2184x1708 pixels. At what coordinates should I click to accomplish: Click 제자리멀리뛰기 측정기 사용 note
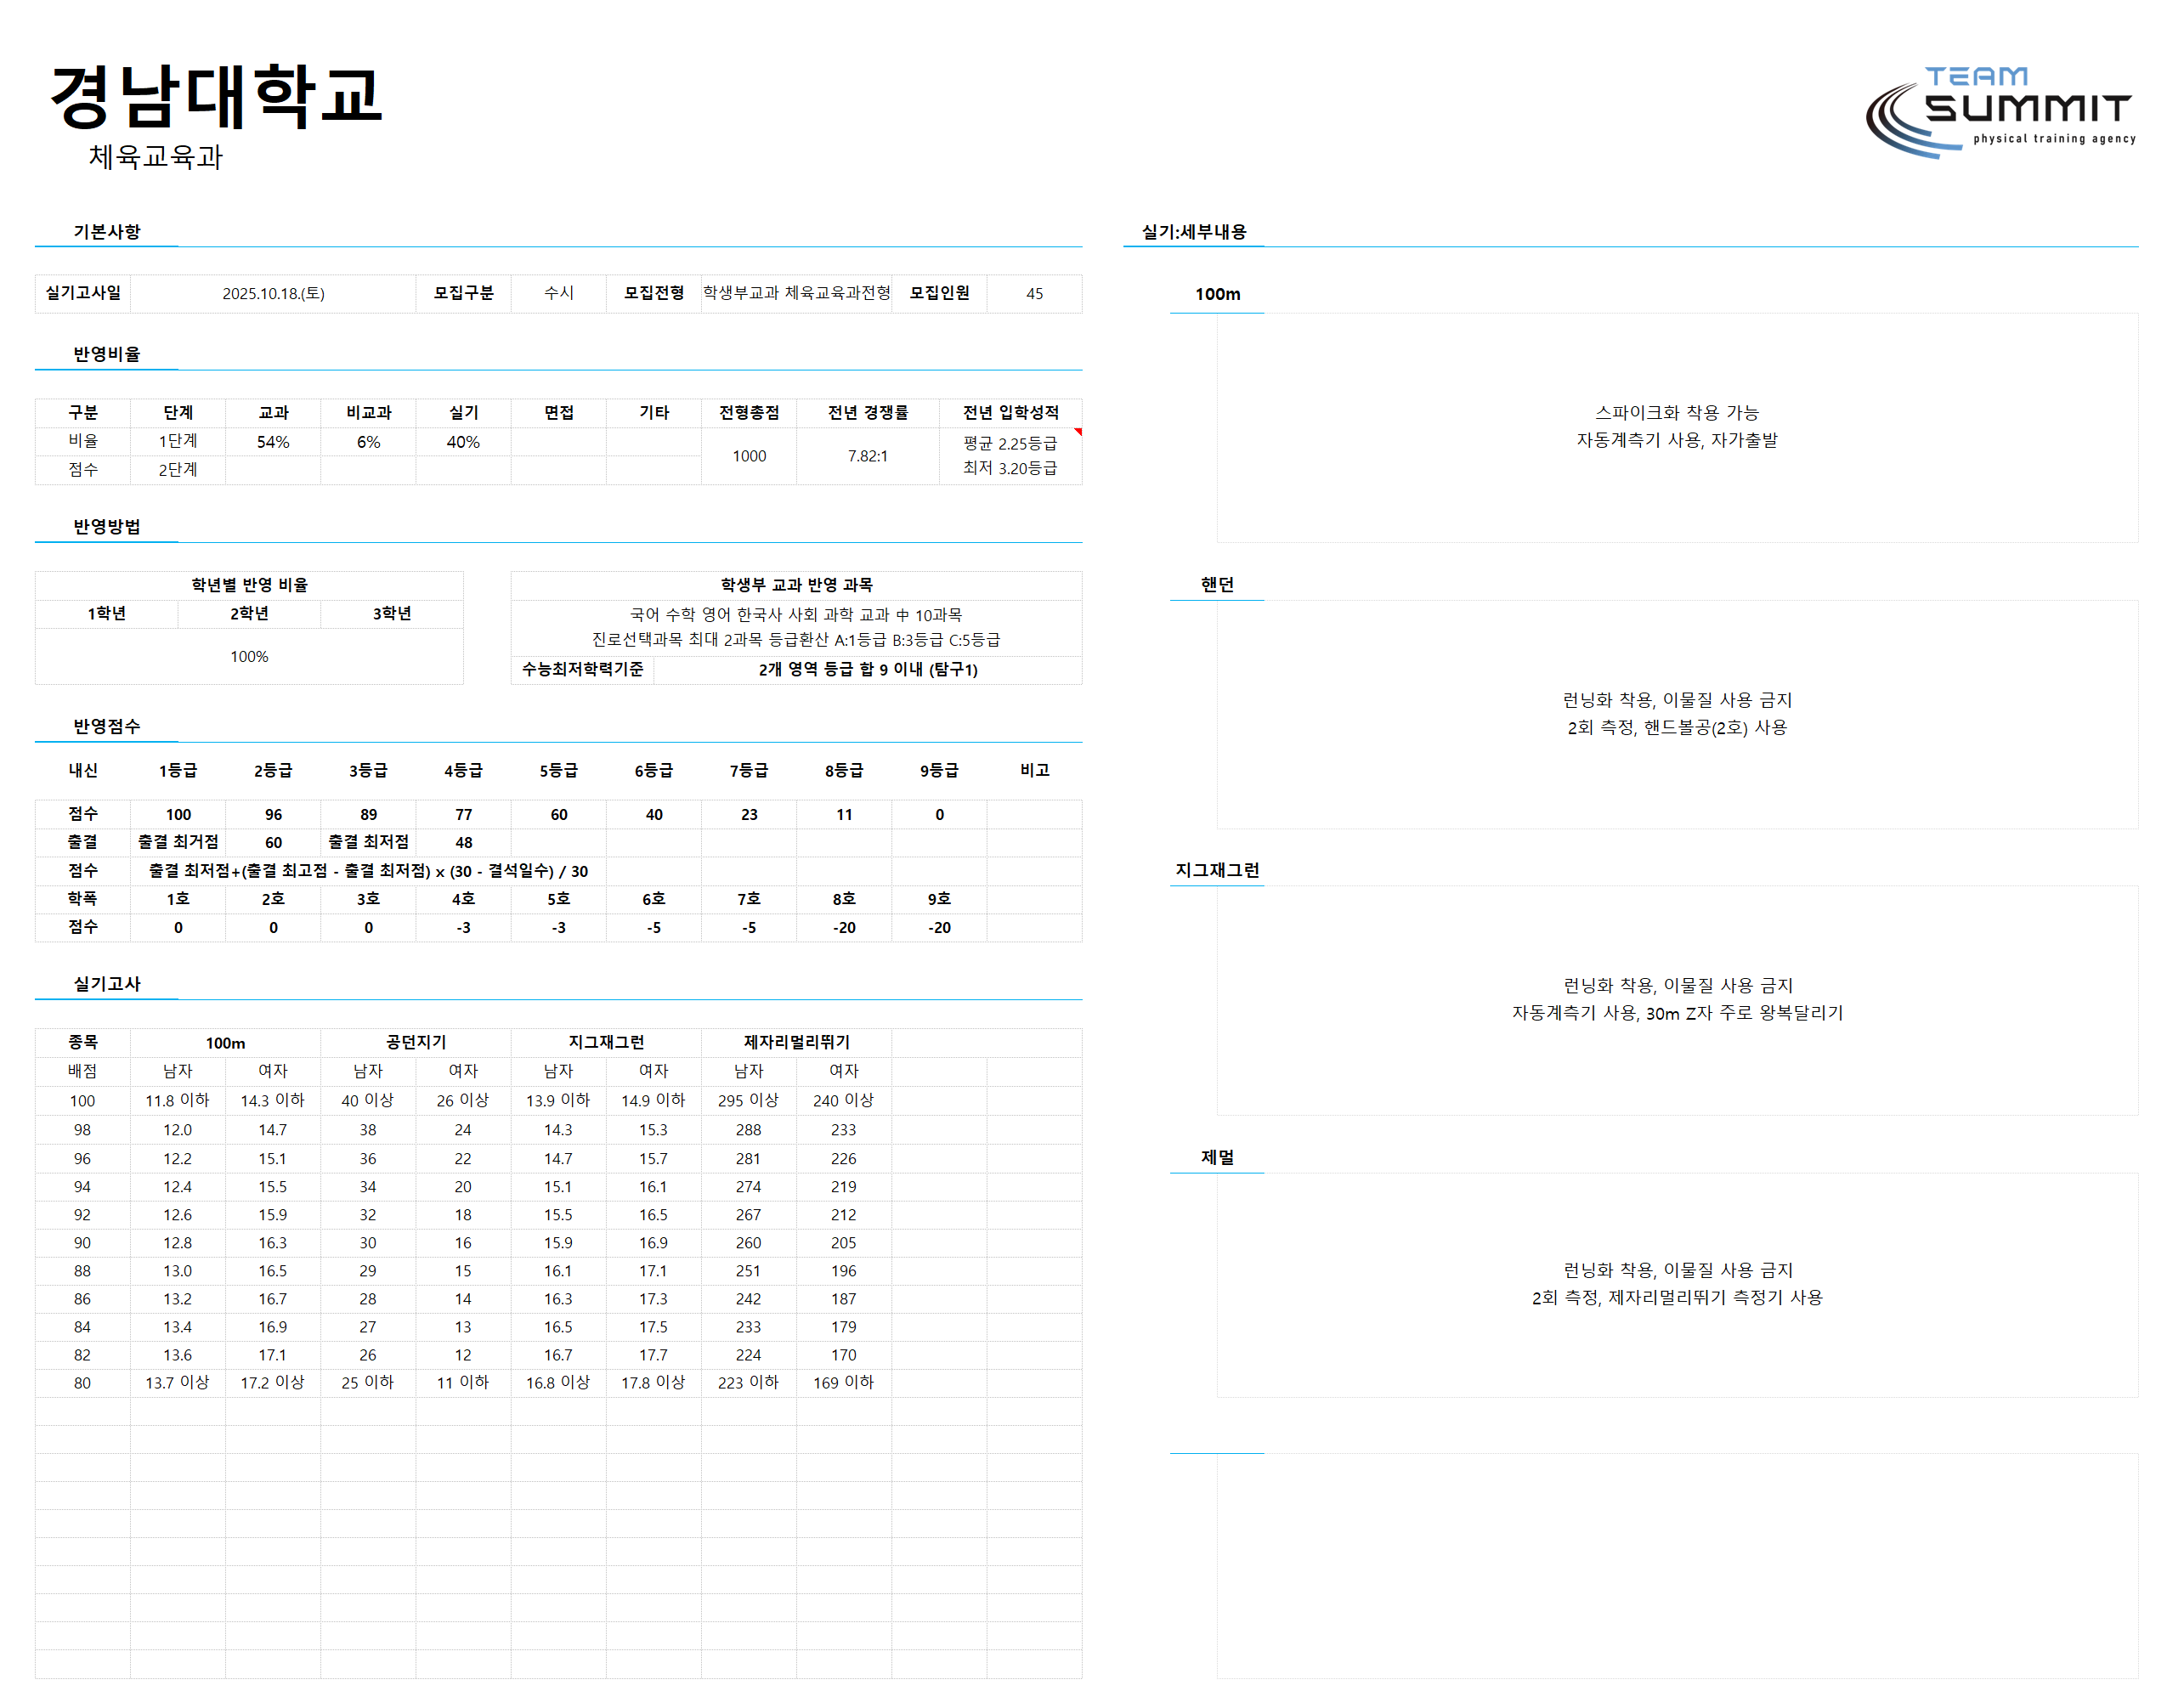[1715, 1297]
